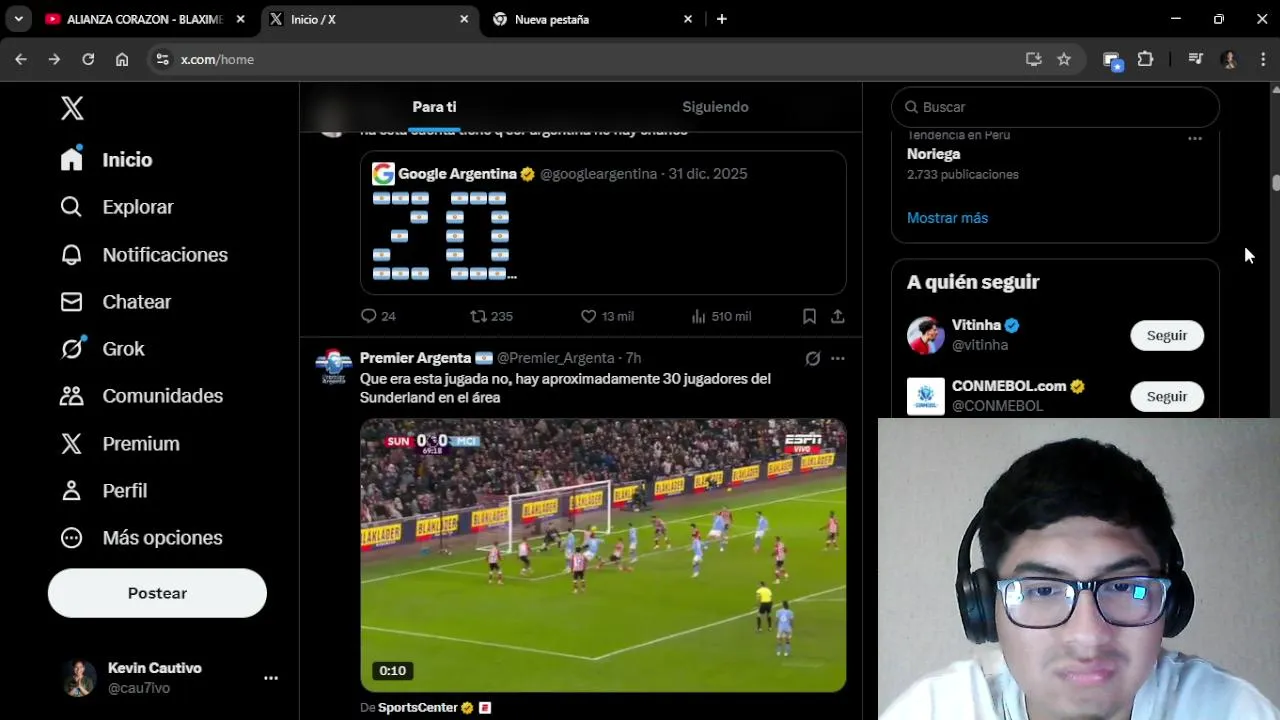Follow Vitinha with Seguir button
Viewport: 1280px width, 720px height.
1166,336
